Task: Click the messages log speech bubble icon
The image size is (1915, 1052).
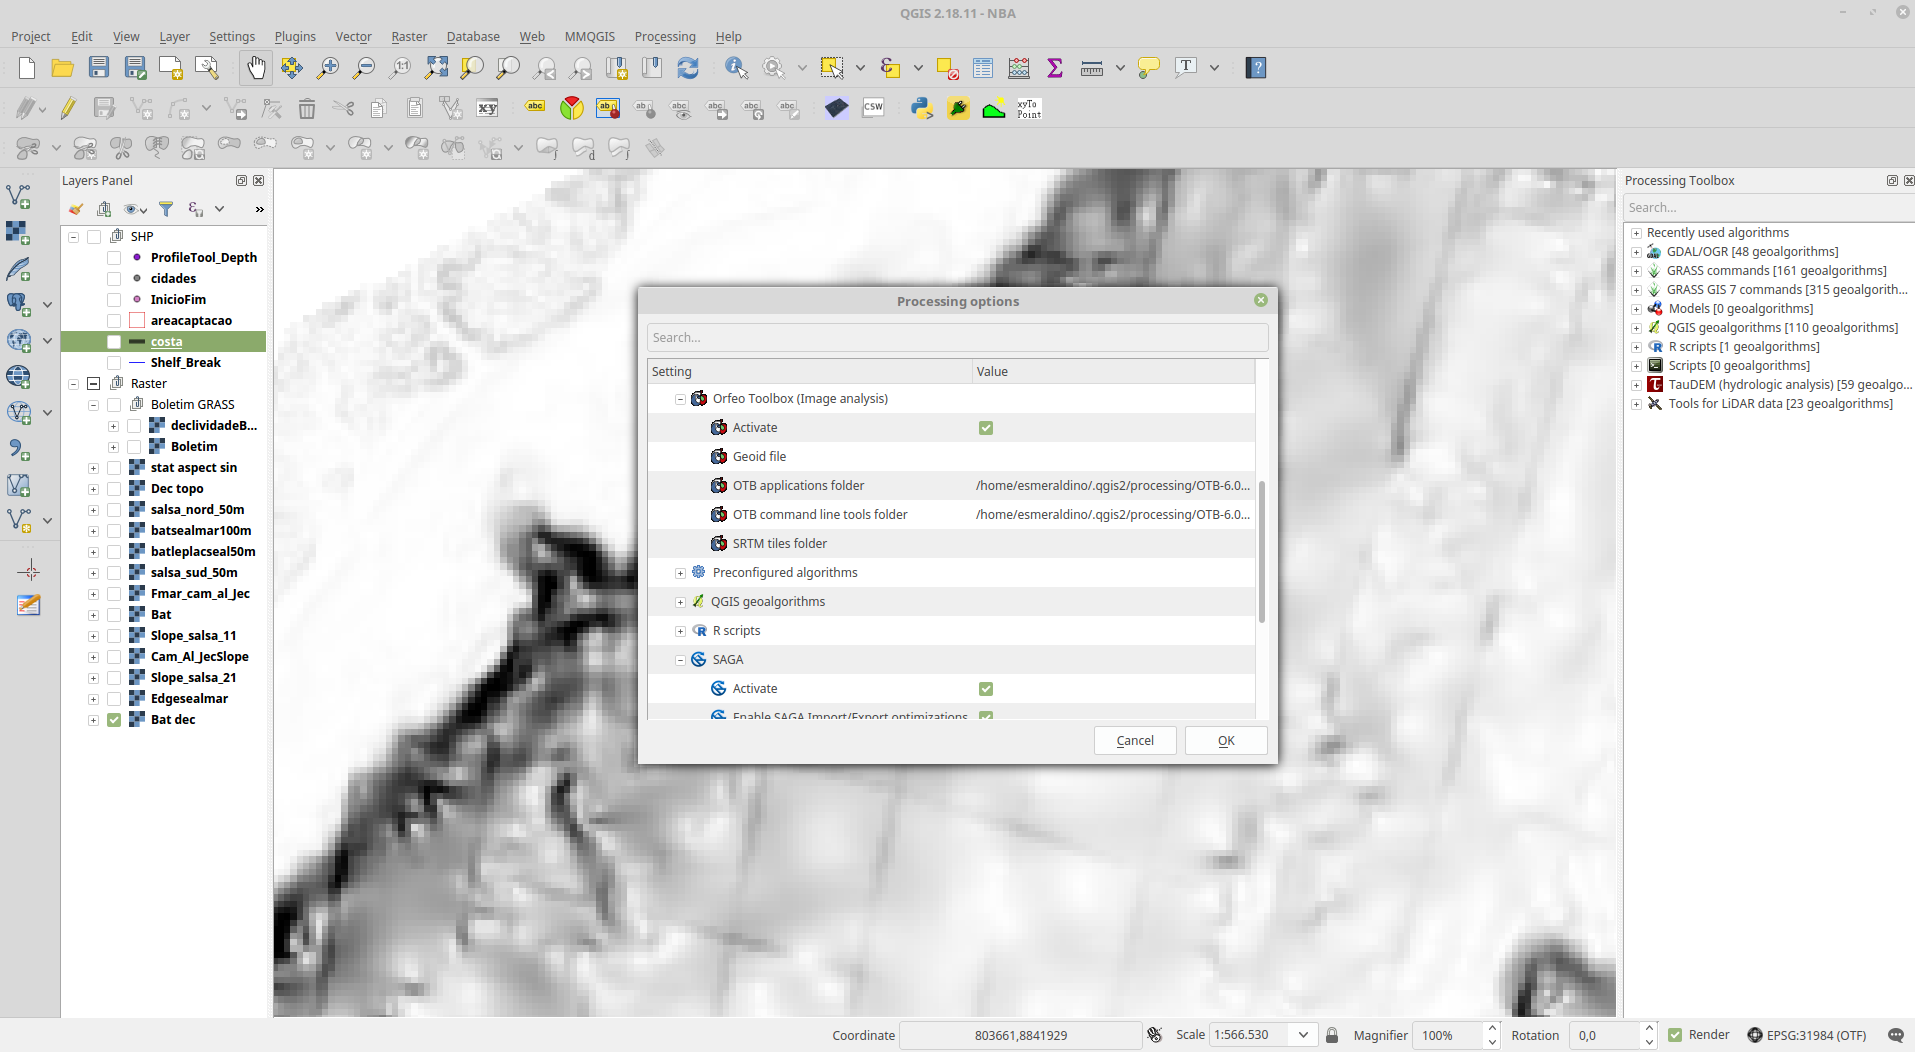Action: point(1896,1035)
